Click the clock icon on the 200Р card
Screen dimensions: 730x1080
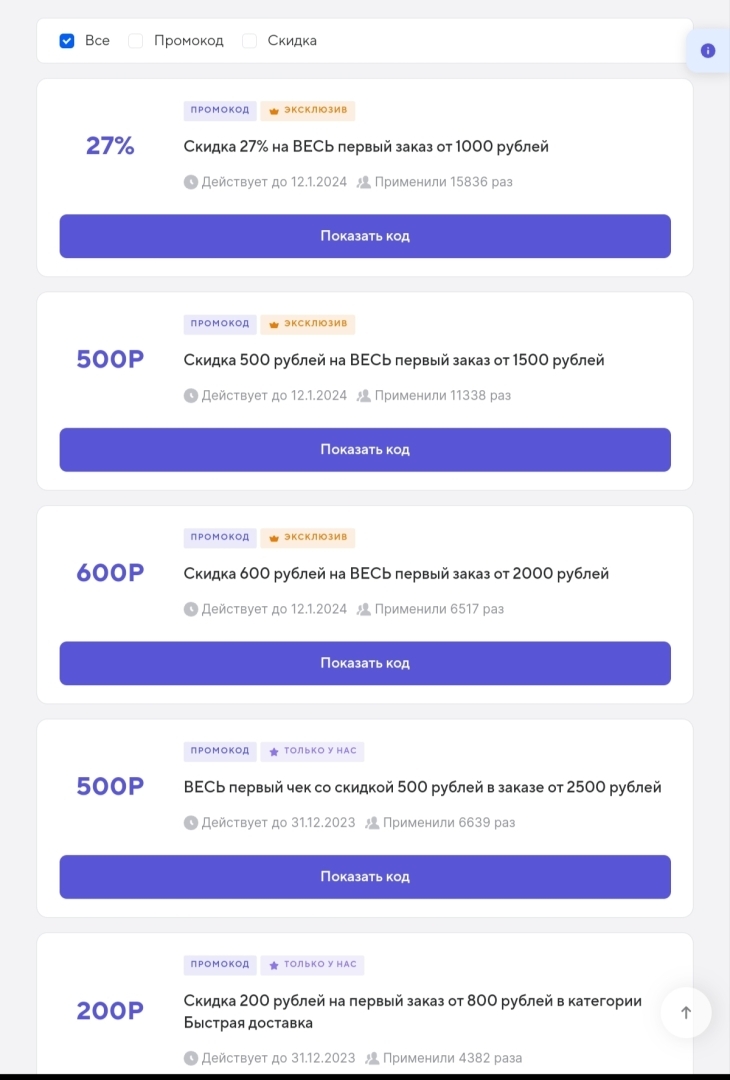pyautogui.click(x=190, y=1057)
